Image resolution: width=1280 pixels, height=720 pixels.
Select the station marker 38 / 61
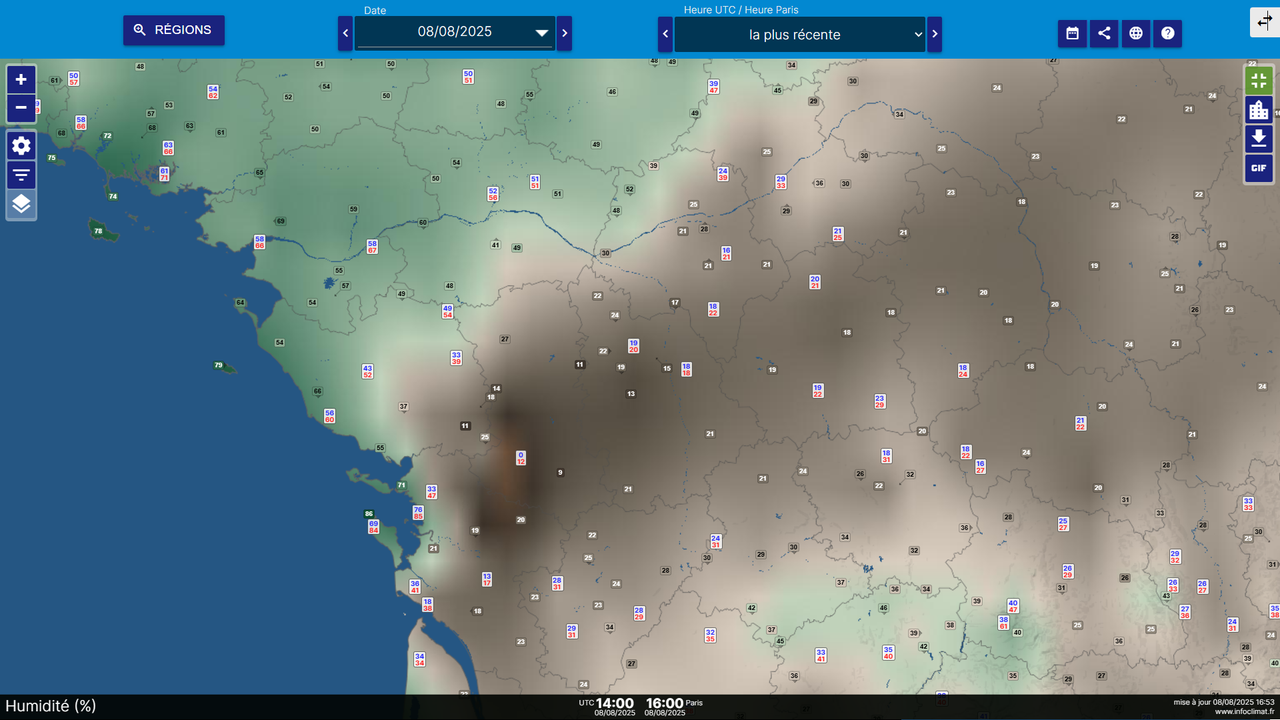tap(1003, 623)
